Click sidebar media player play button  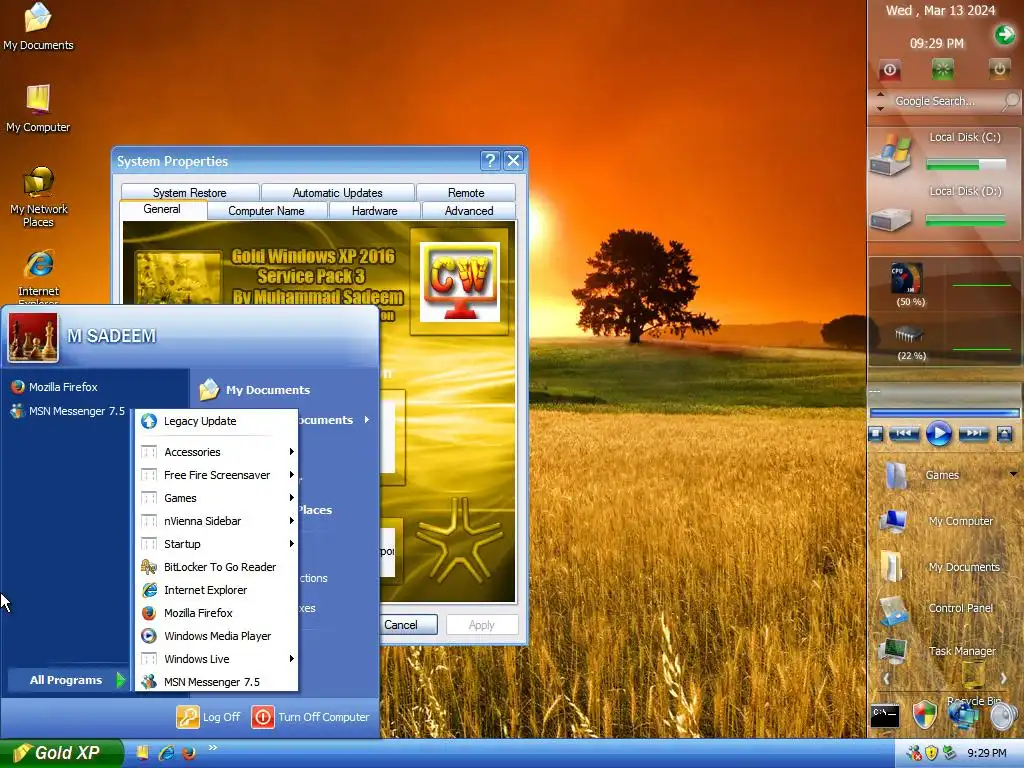pyautogui.click(x=938, y=434)
